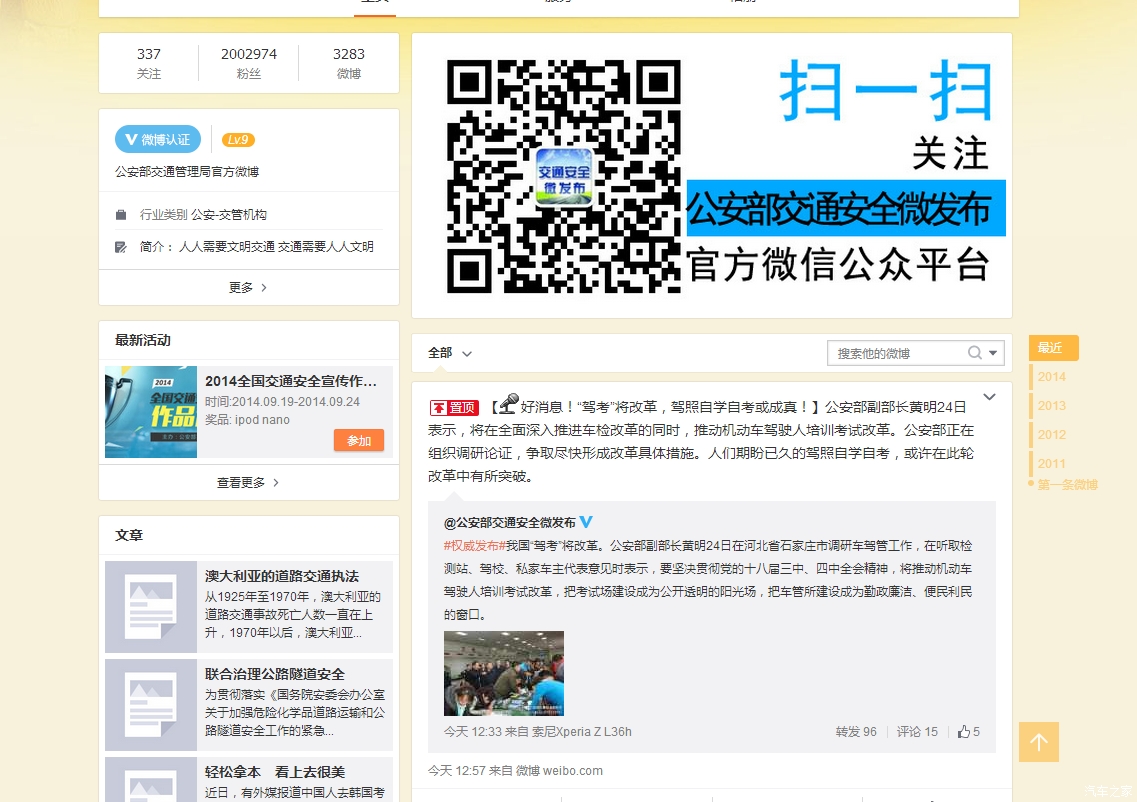Click the 行业类别 briefcase icon
The image size is (1137, 802).
(121, 215)
